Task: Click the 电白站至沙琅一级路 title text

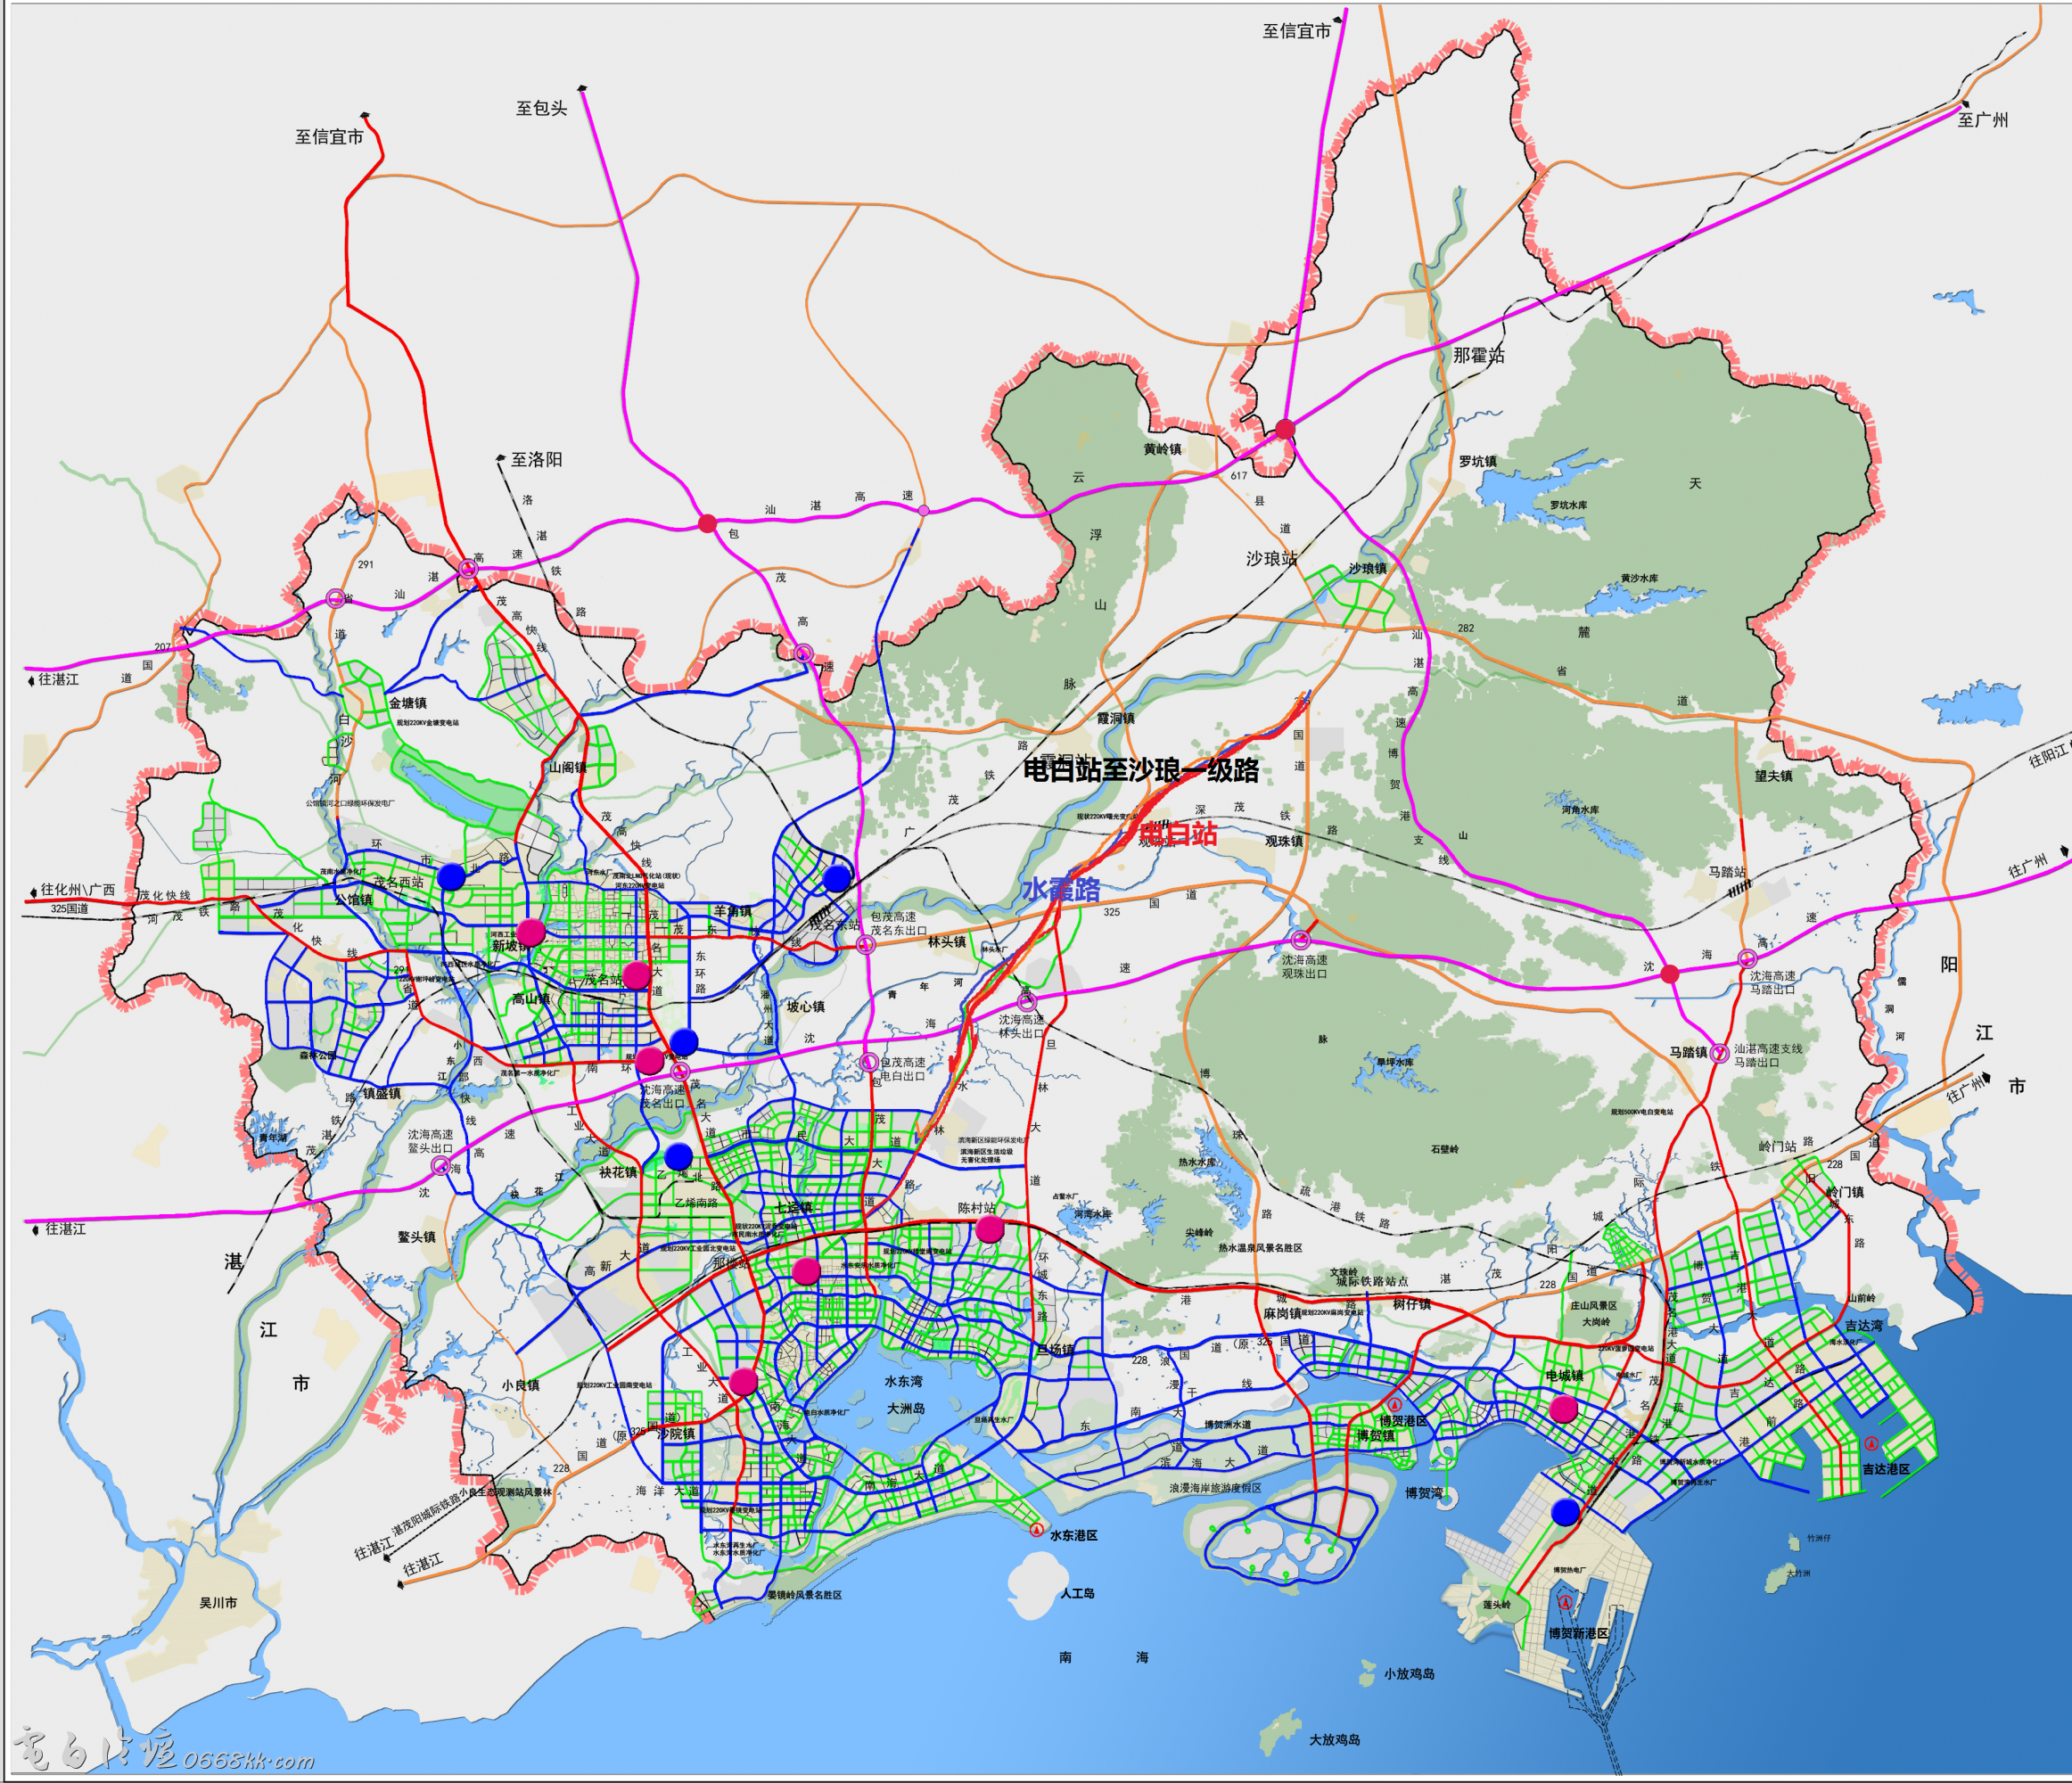Action: coord(1140,769)
